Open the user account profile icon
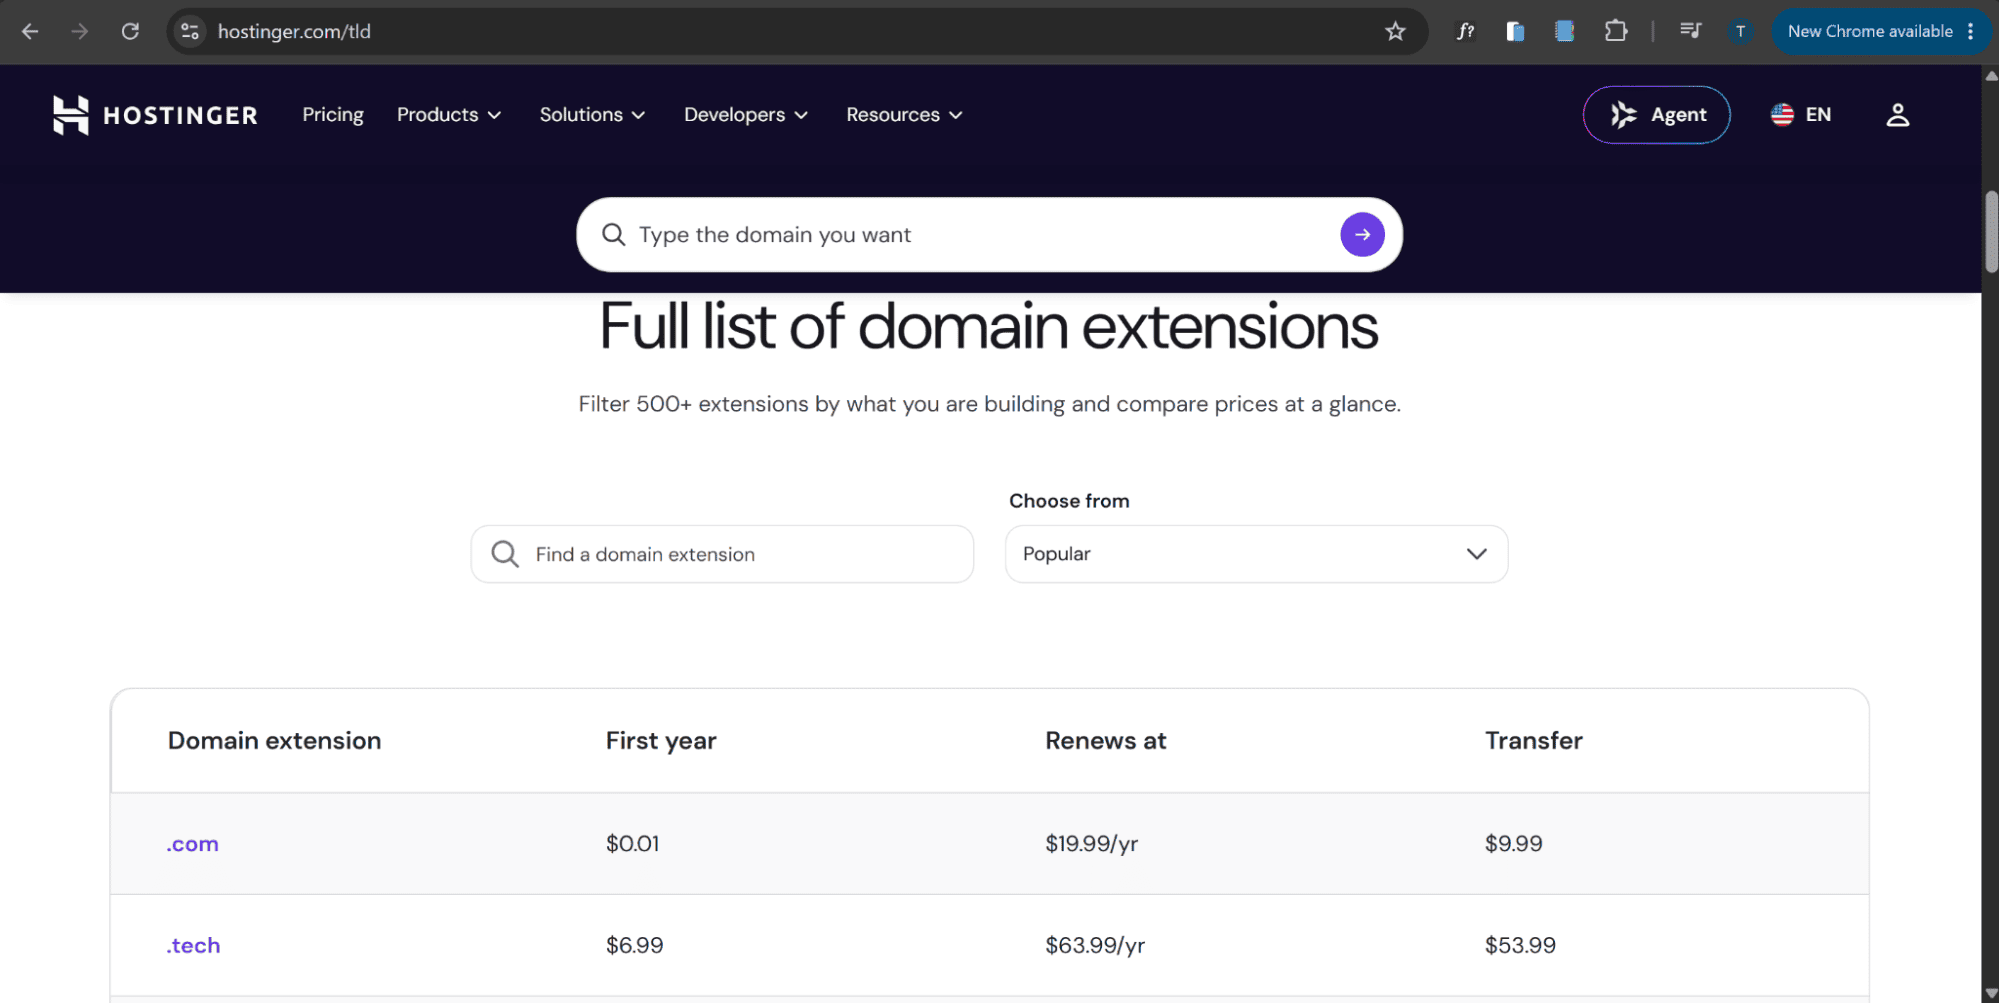This screenshot has height=1004, width=1999. click(1897, 115)
